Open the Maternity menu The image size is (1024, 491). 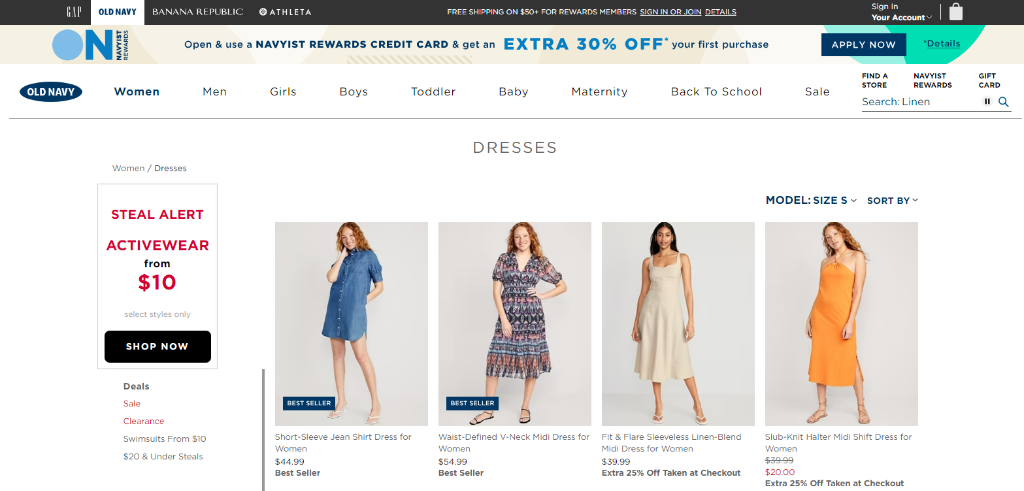(600, 92)
